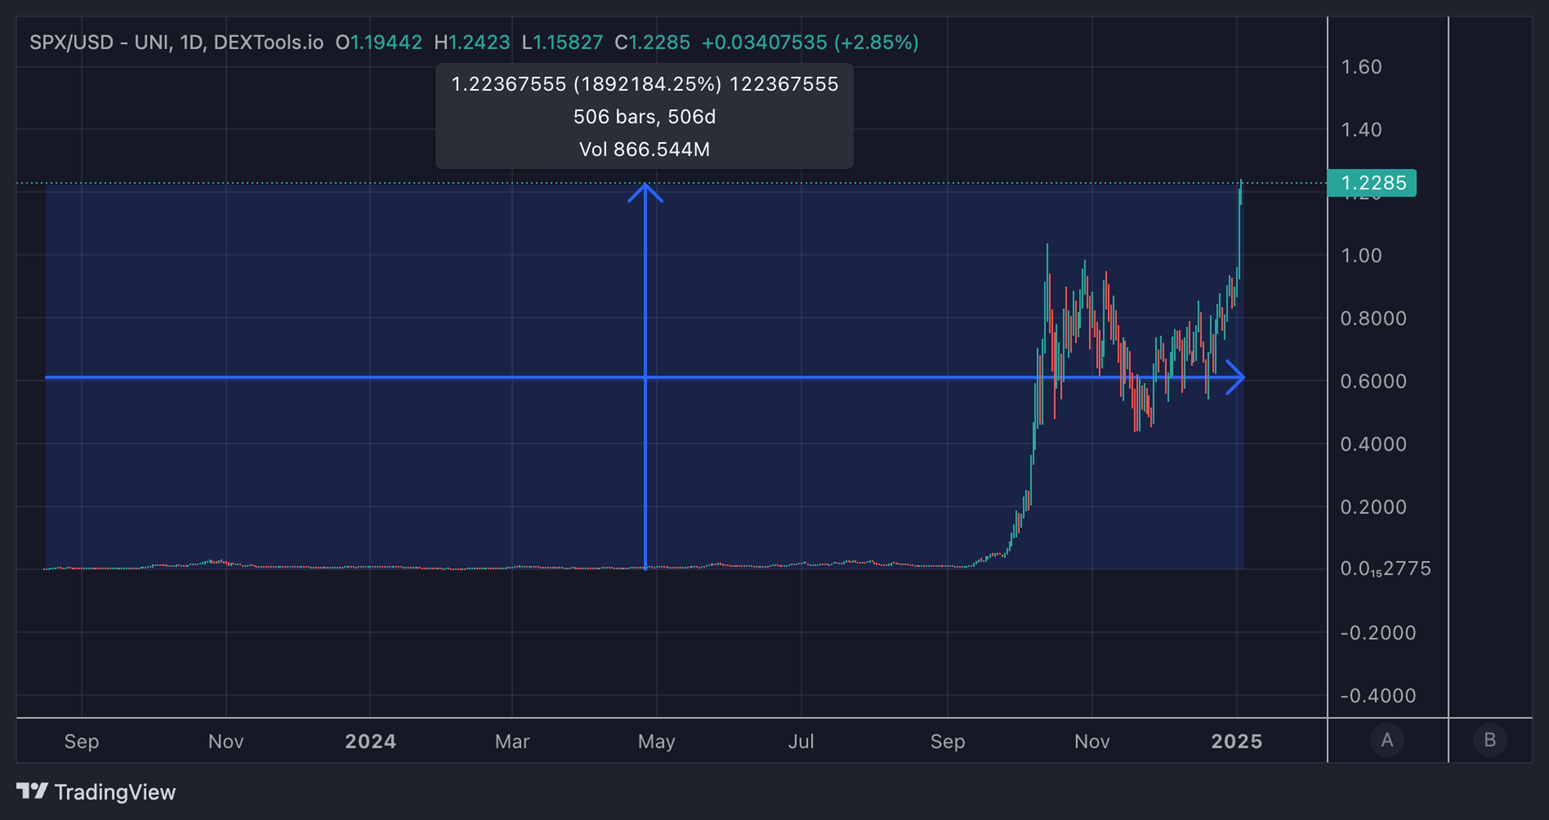Click the -0.4000 price axis label

coord(1377,696)
